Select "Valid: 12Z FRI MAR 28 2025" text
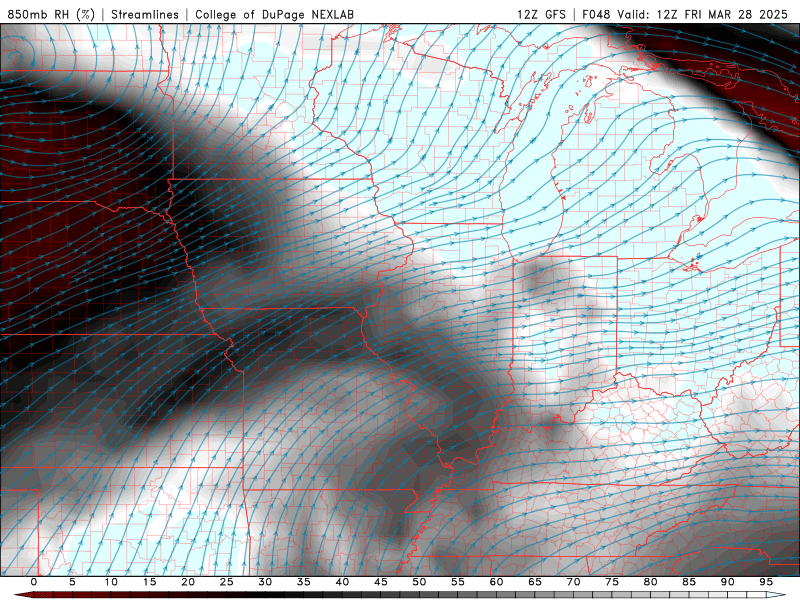Image resolution: width=800 pixels, height=600 pixels. point(703,14)
